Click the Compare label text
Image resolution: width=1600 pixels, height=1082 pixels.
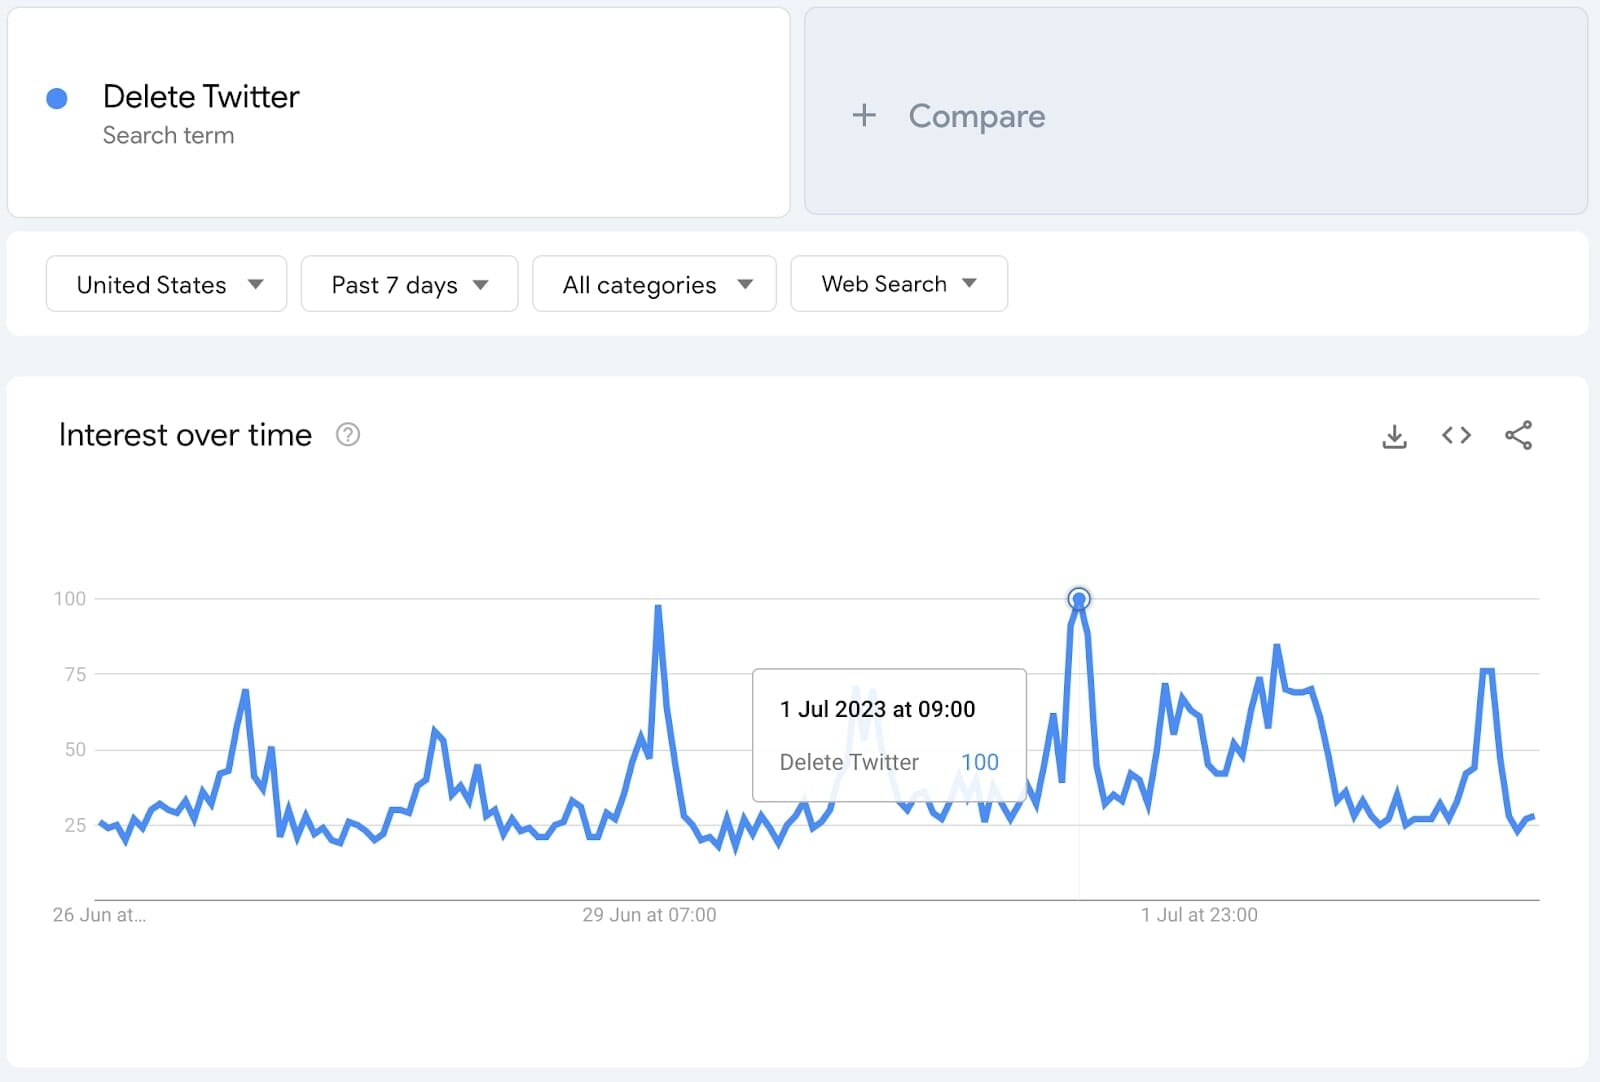coord(976,116)
